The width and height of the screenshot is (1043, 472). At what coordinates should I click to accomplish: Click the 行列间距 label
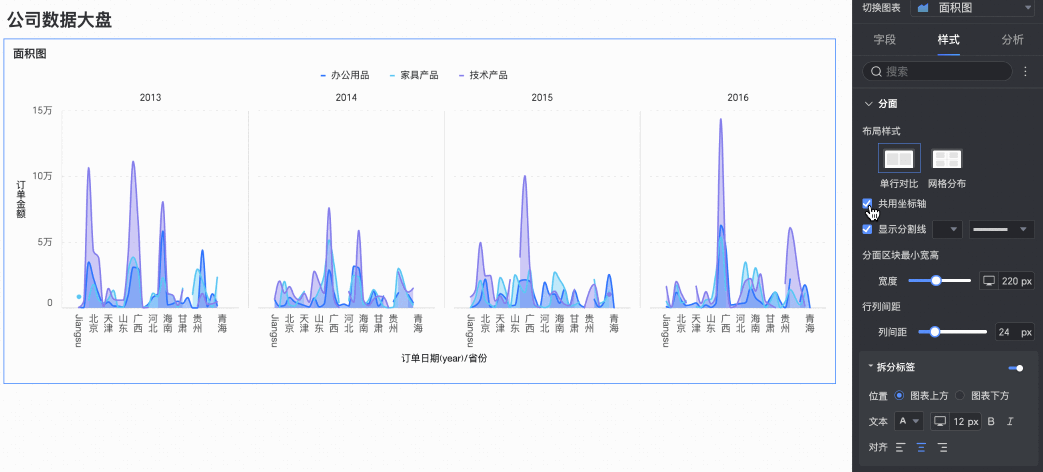tap(881, 306)
